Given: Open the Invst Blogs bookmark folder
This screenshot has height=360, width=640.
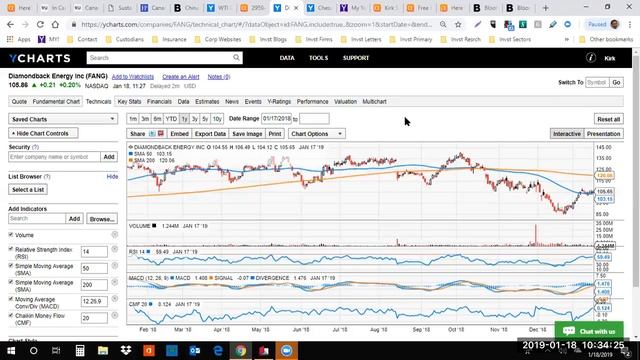Looking at the screenshot, I should pos(268,39).
